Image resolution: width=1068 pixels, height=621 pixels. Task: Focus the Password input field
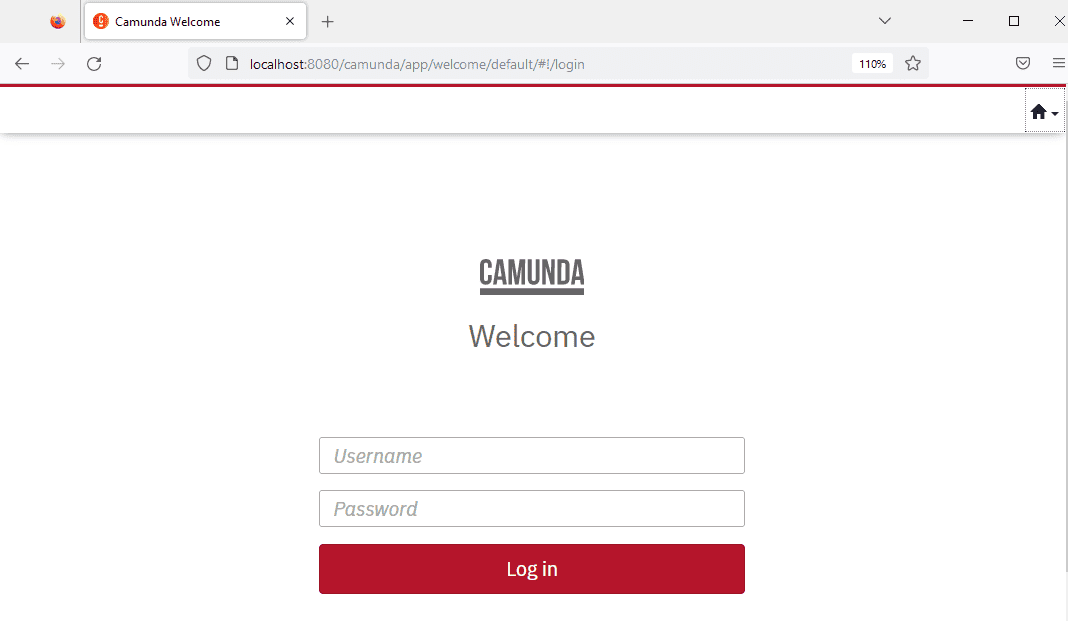531,509
